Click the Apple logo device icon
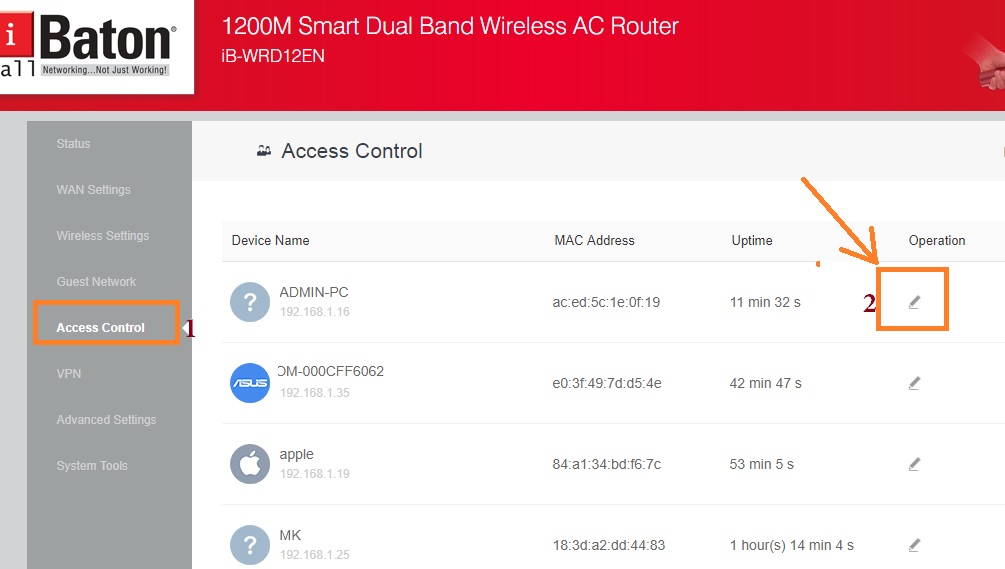1005x569 pixels. [x=250, y=464]
